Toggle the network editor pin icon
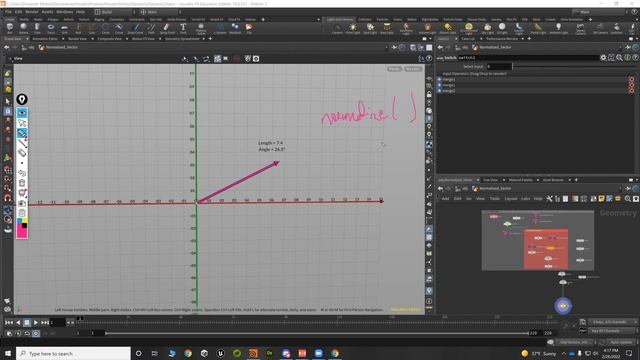 point(628,189)
